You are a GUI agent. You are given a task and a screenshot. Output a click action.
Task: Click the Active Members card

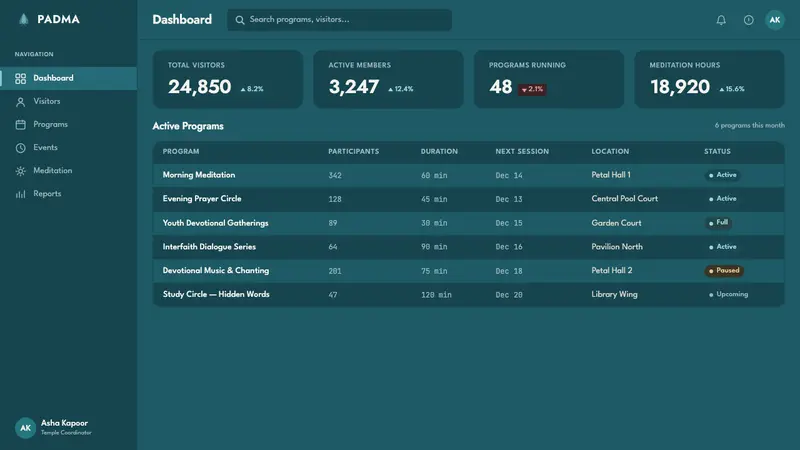click(x=388, y=79)
